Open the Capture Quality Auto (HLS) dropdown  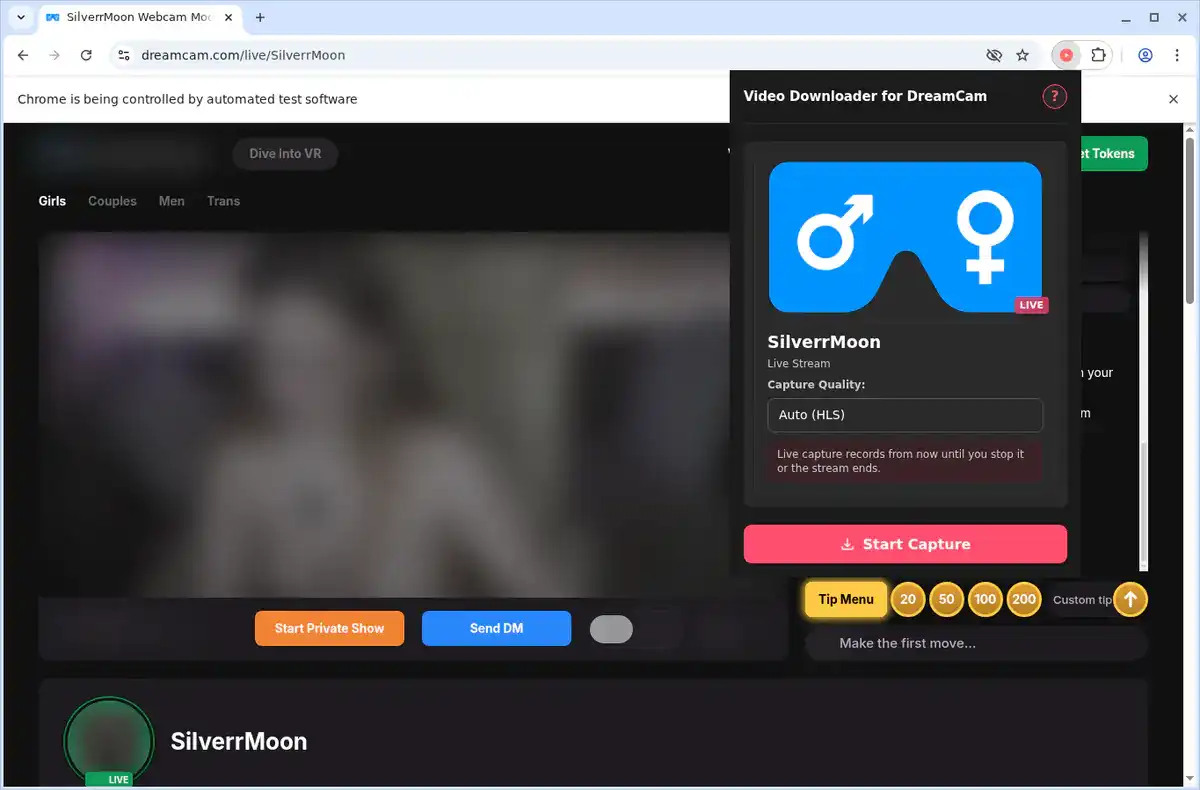pyautogui.click(x=905, y=415)
